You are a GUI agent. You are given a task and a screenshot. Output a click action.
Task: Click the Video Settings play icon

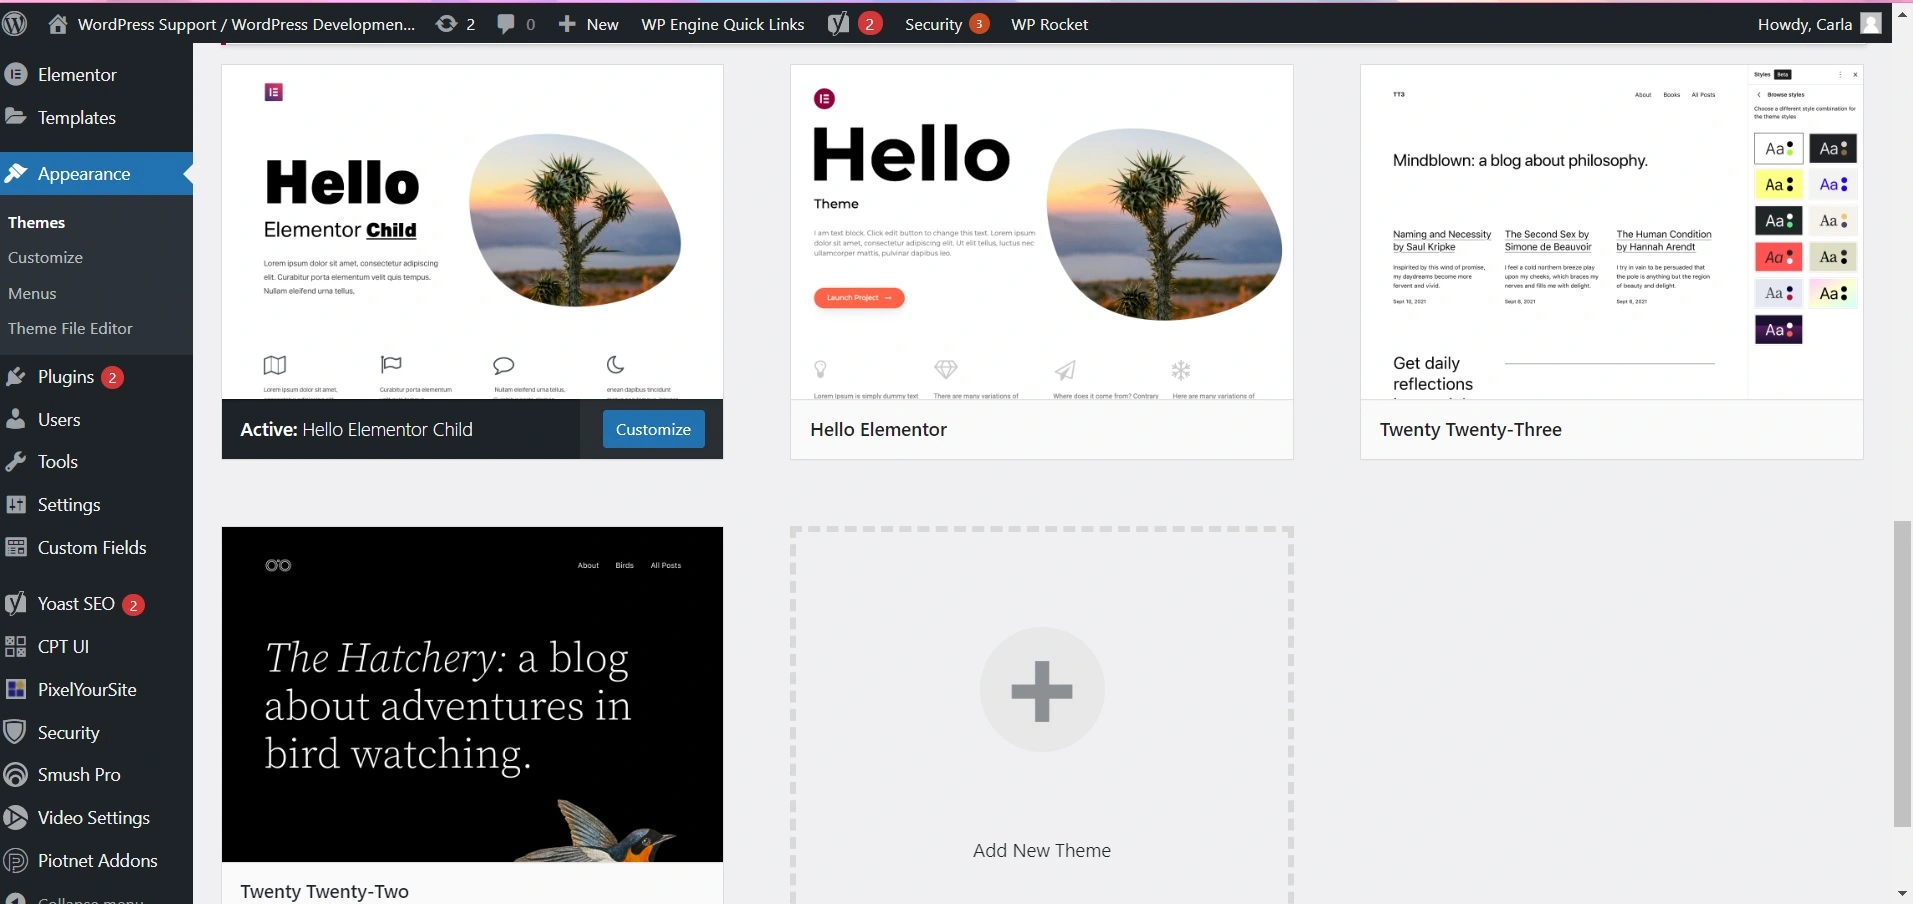(x=15, y=818)
